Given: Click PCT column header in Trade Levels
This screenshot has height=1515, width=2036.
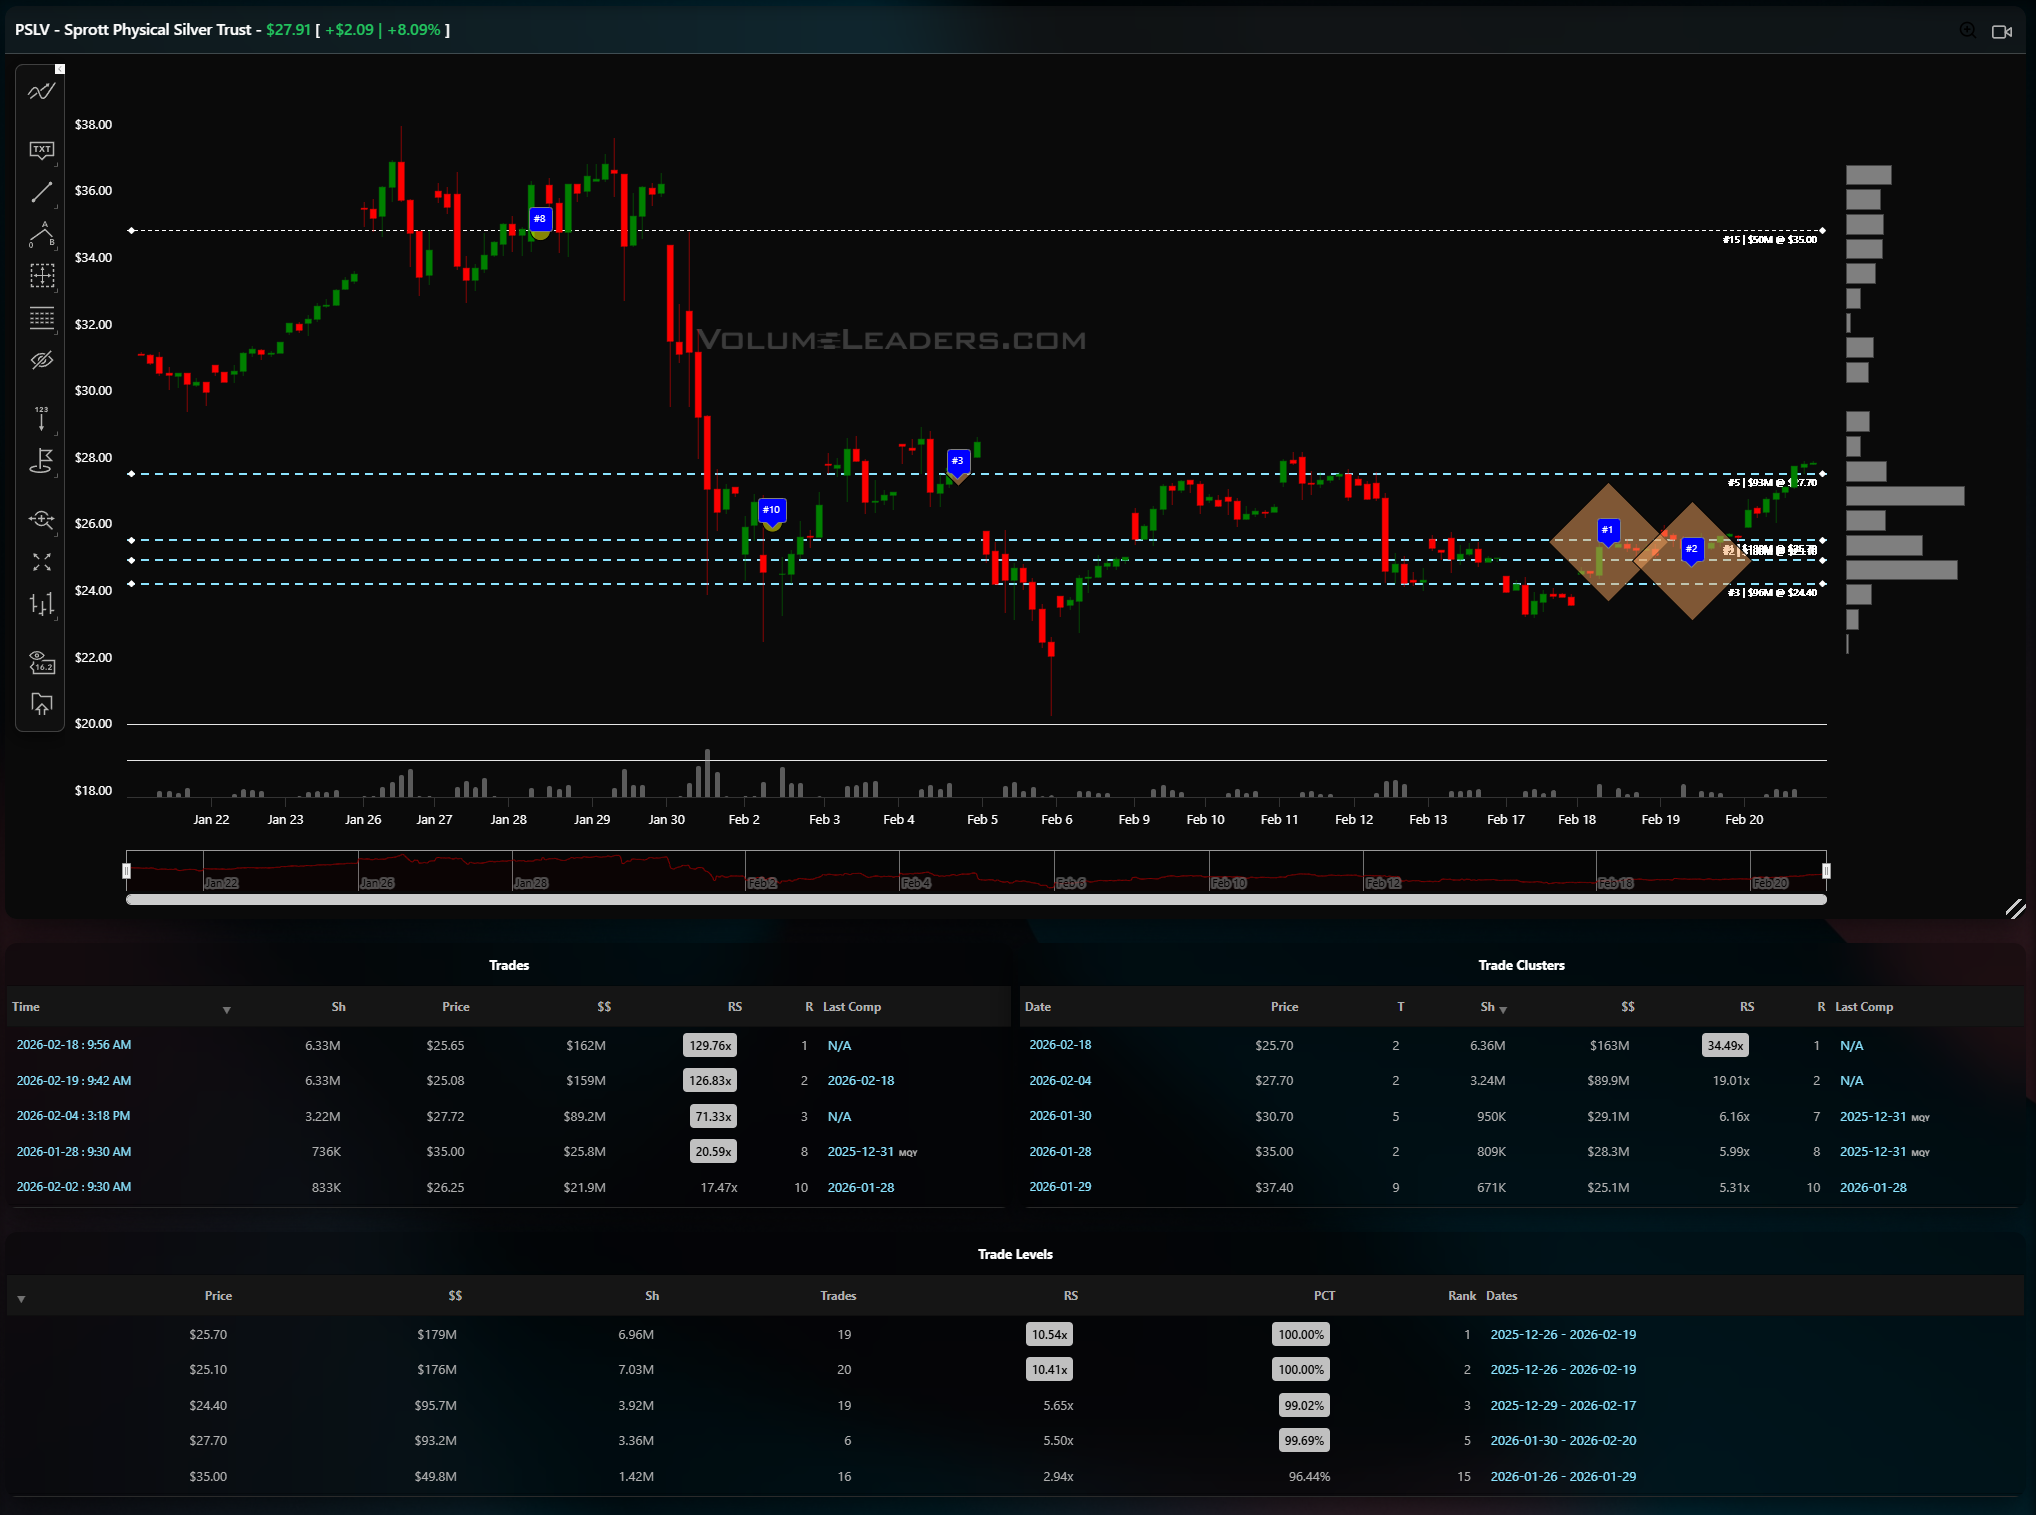Looking at the screenshot, I should [x=1323, y=1296].
